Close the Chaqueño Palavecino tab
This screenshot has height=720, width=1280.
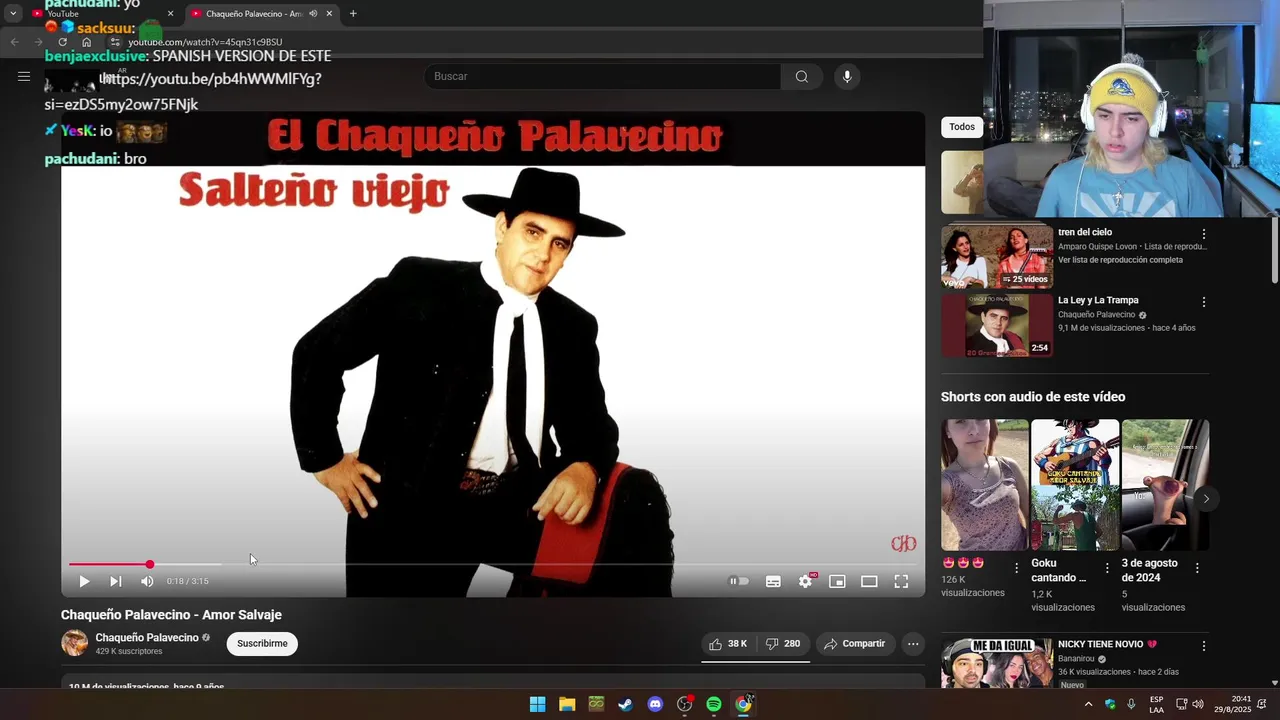point(330,14)
